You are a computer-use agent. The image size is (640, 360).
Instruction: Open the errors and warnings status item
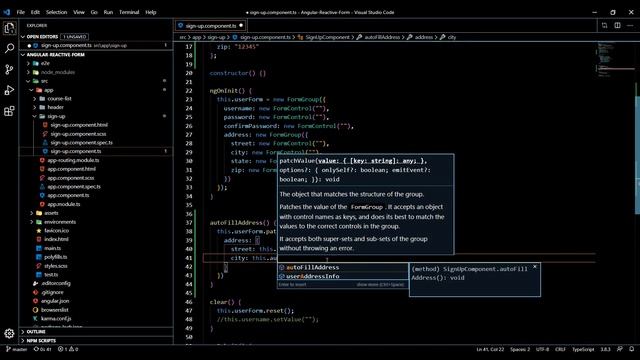pyautogui.click(x=68, y=349)
